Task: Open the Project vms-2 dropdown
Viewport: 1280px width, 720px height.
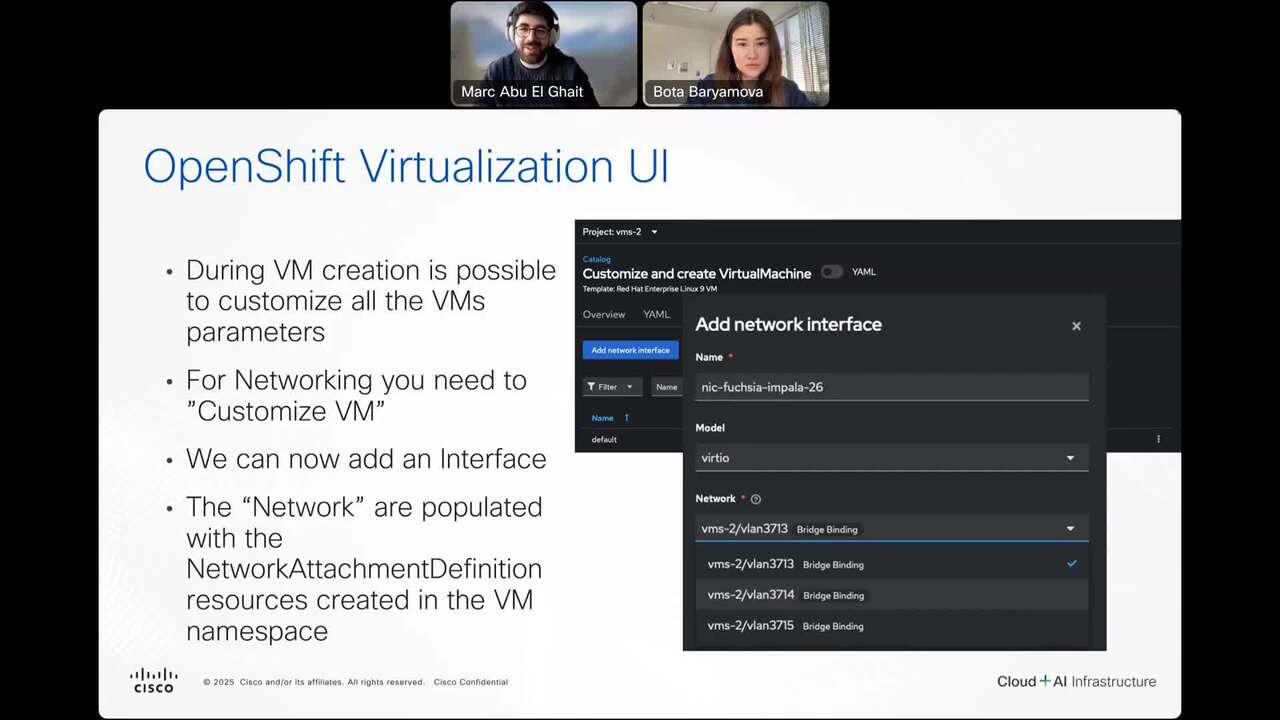Action: (620, 232)
